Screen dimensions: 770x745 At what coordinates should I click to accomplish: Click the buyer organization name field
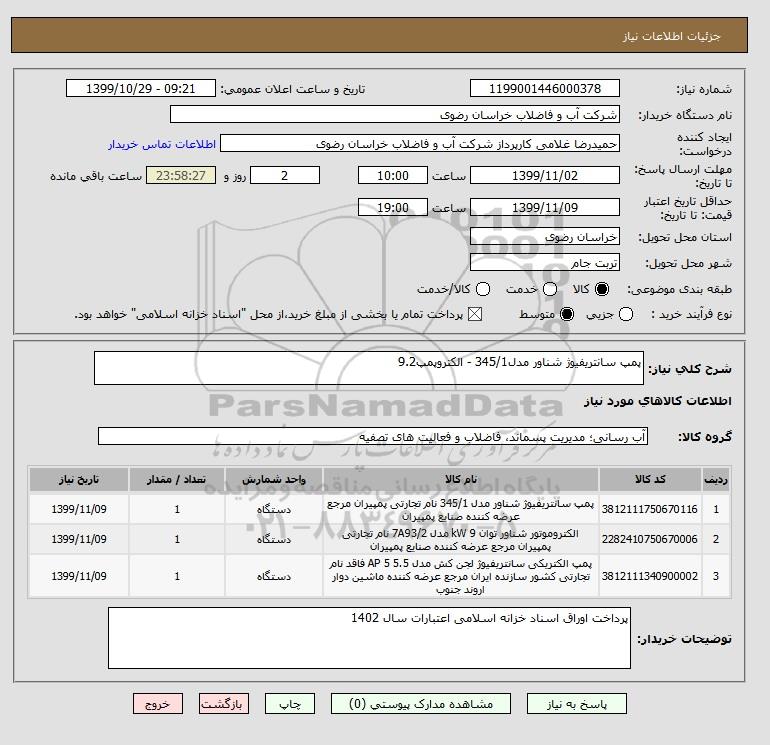pos(395,114)
